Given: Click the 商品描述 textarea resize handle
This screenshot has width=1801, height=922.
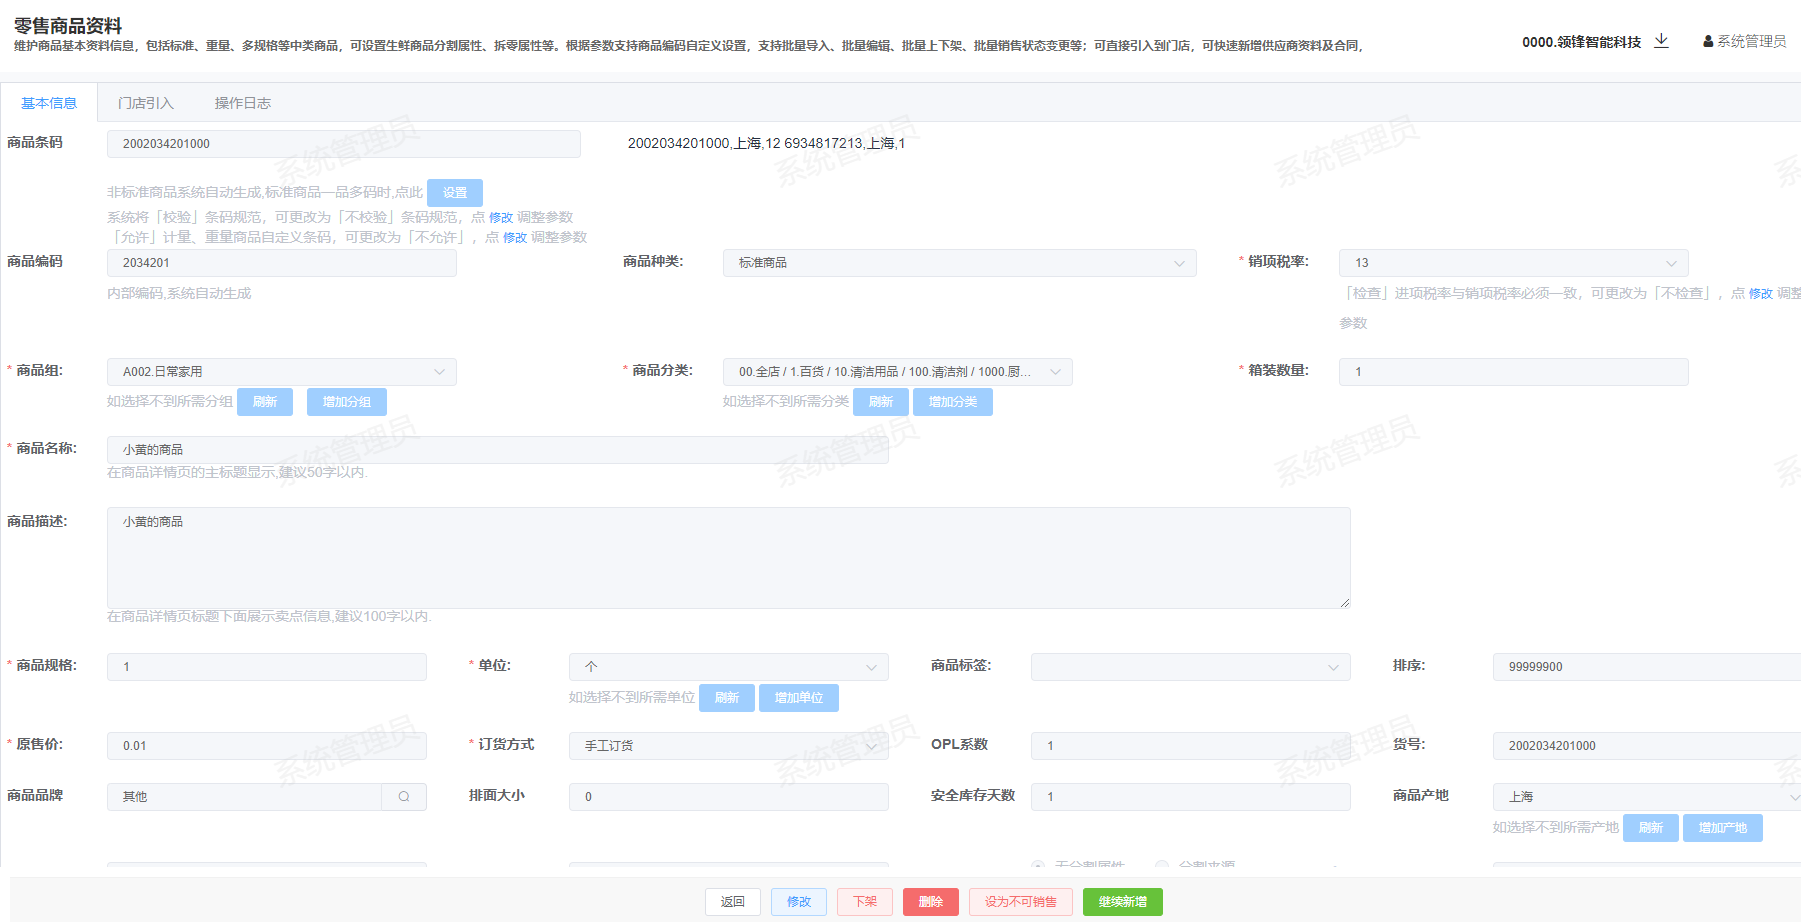Looking at the screenshot, I should pos(1345,603).
